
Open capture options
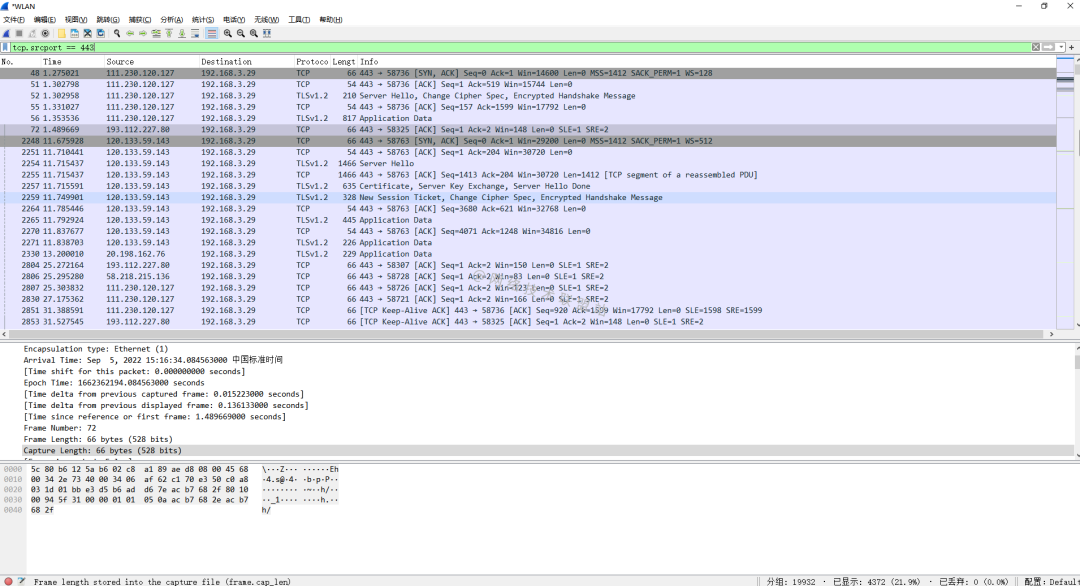[x=45, y=33]
